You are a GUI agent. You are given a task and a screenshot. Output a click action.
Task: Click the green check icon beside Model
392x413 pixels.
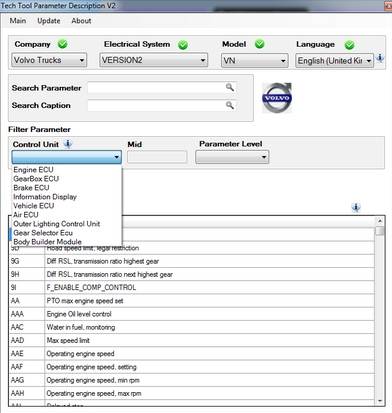259,44
